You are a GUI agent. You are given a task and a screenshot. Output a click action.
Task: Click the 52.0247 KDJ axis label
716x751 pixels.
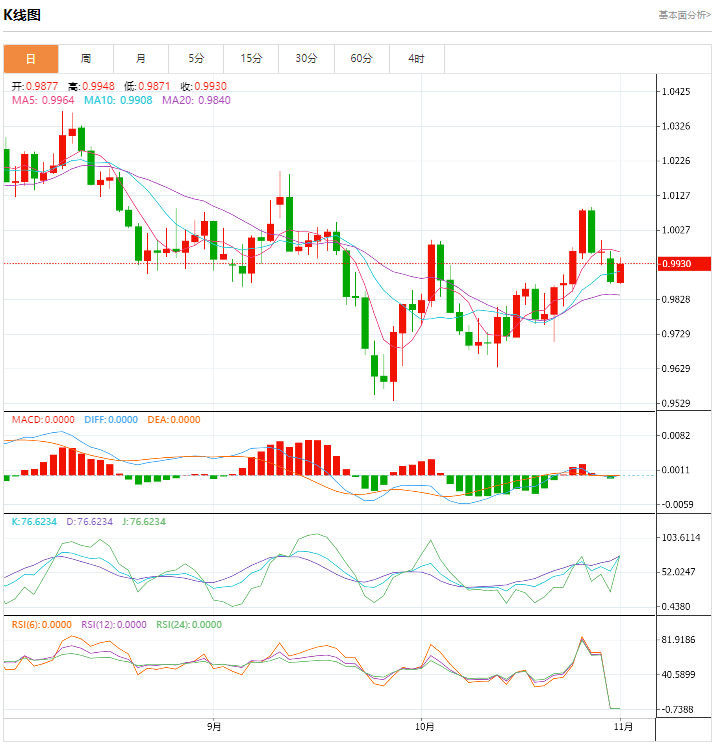(x=678, y=572)
